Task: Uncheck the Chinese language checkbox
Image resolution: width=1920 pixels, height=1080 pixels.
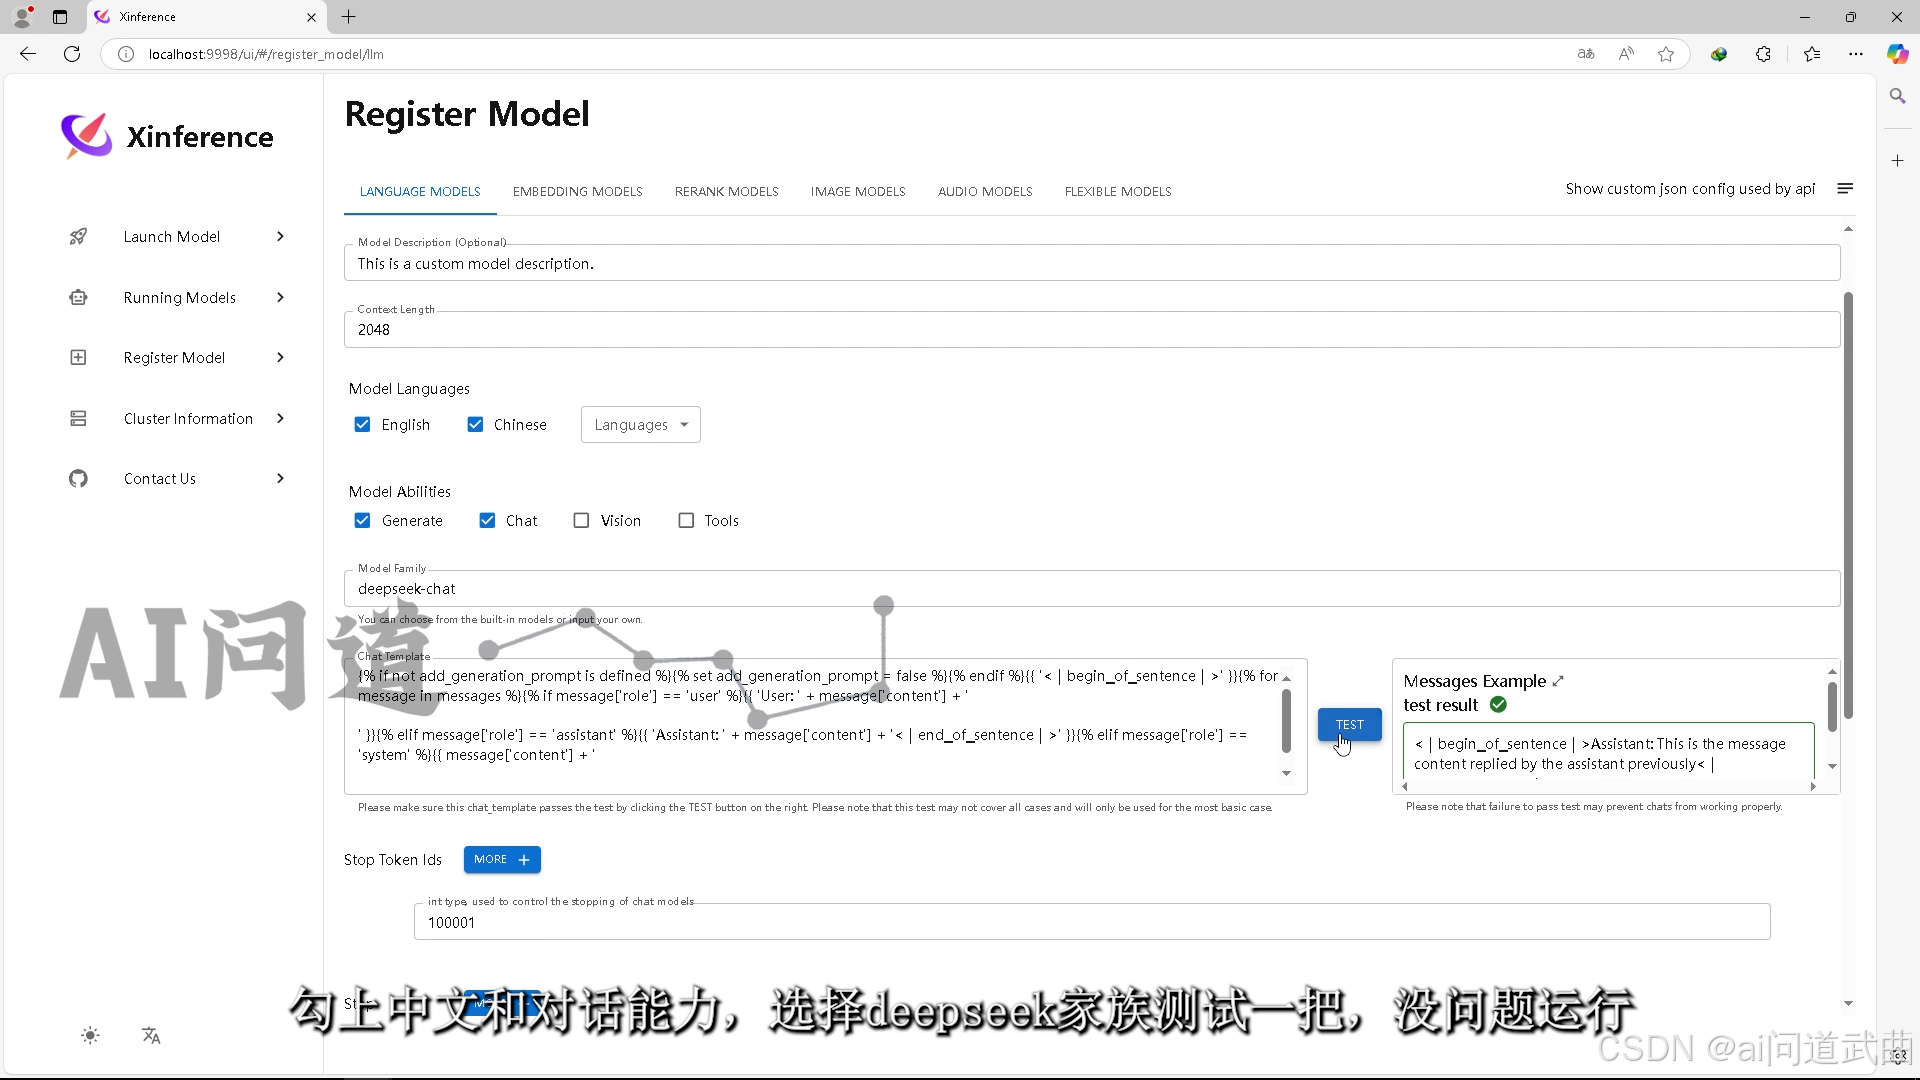Action: pyautogui.click(x=476, y=425)
